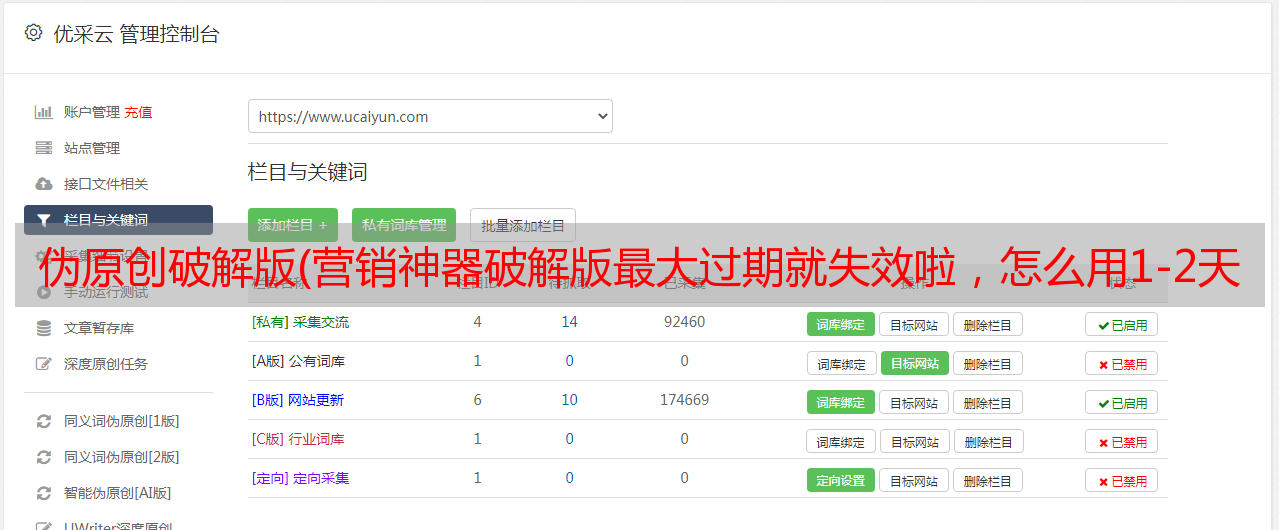Click the database icon for 文章暂存库

coord(43,328)
